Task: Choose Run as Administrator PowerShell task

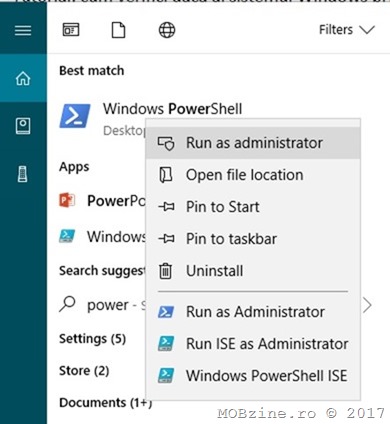Action: [253, 312]
